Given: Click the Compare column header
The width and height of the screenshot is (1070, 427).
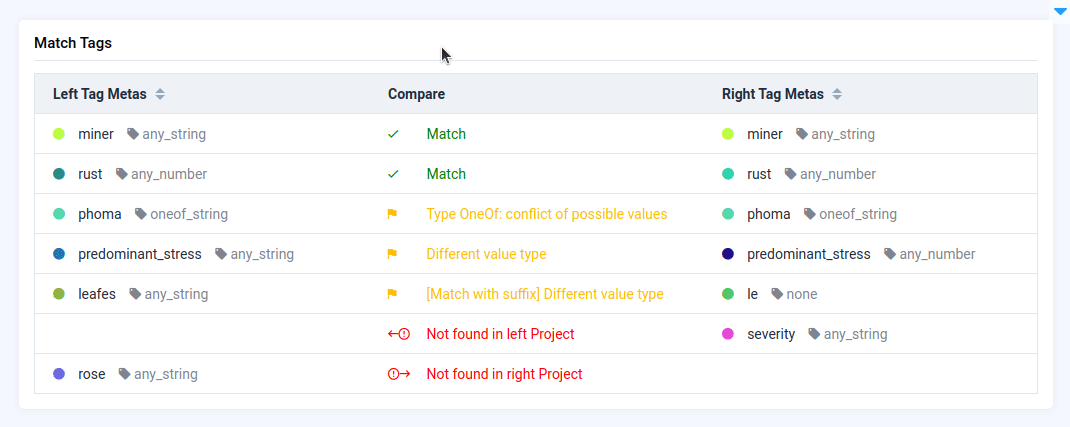Looking at the screenshot, I should [416, 94].
